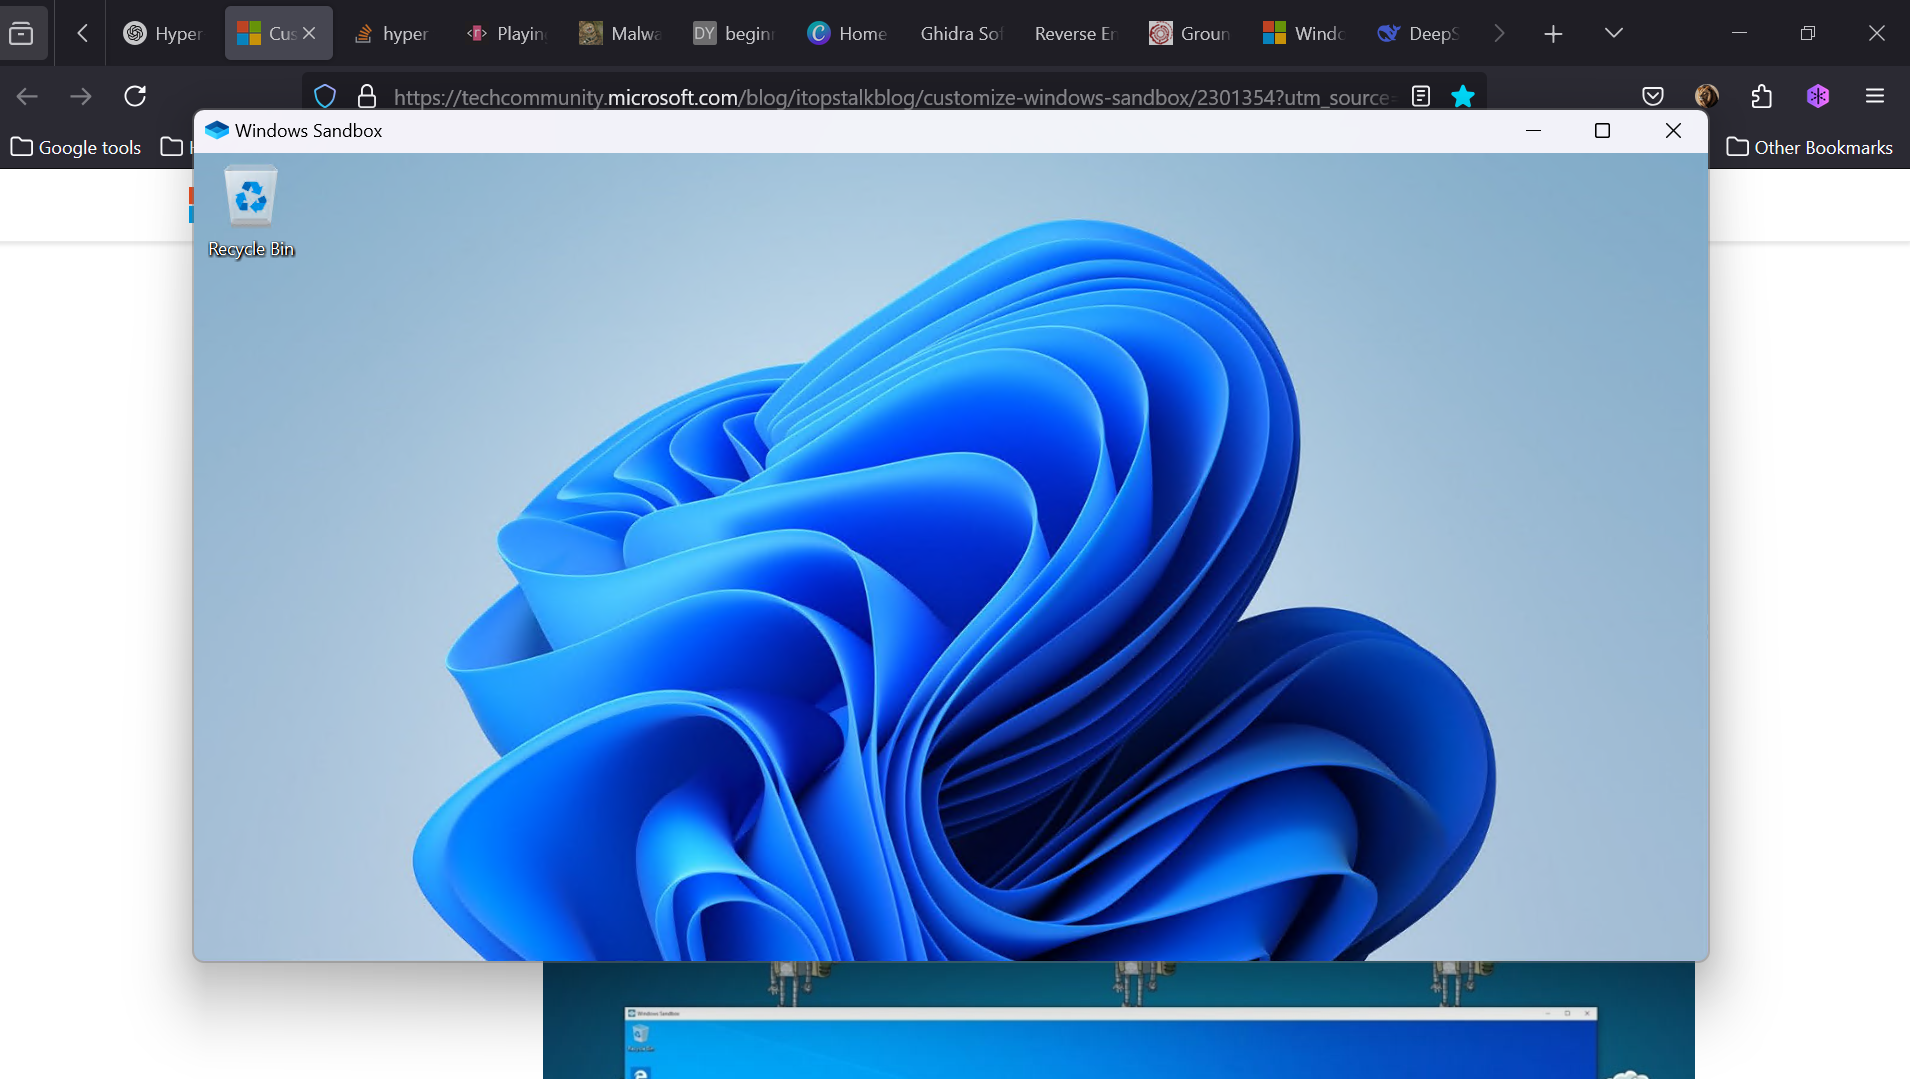
Task: Open the Extensions puzzle icon
Action: pos(1762,96)
